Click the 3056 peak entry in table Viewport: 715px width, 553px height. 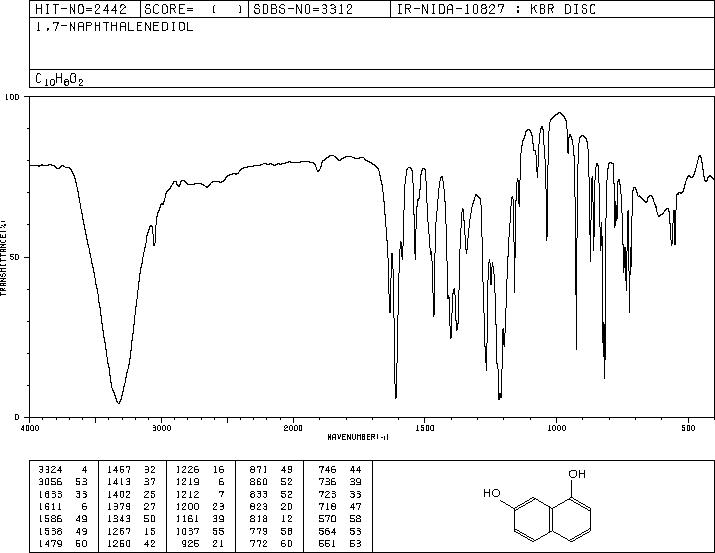pos(63,482)
